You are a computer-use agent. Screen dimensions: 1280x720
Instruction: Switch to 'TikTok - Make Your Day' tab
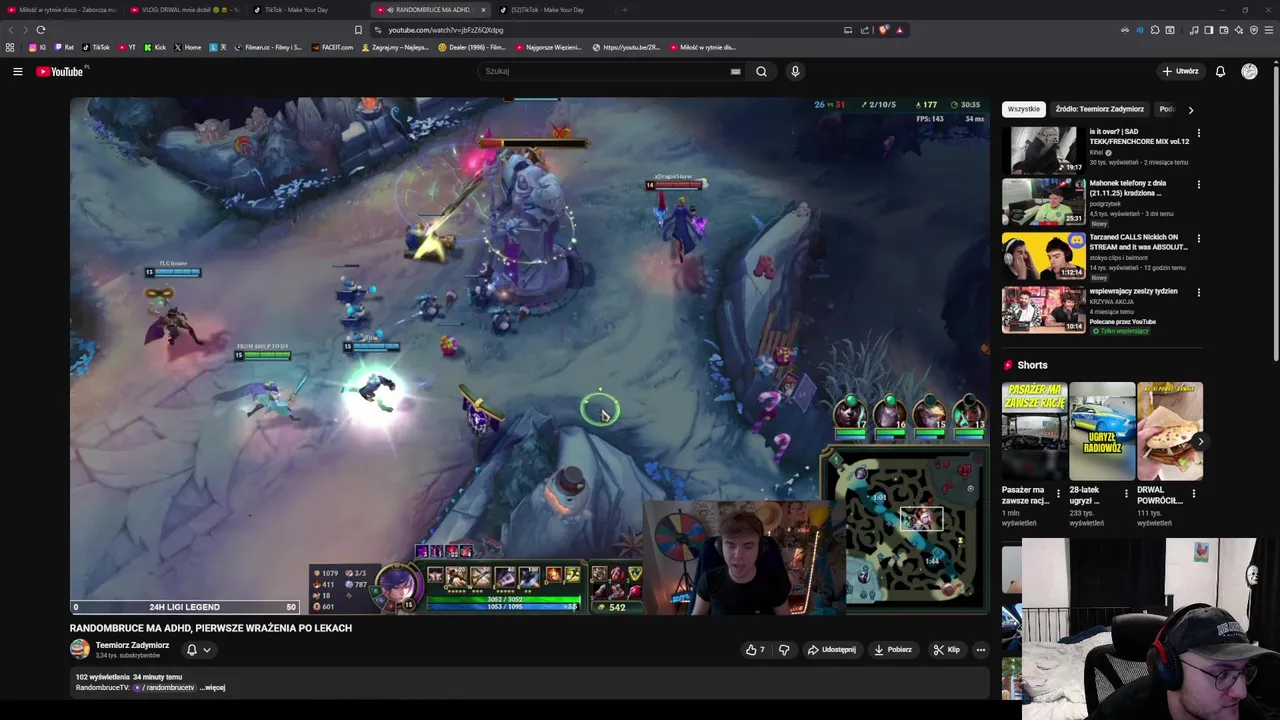tap(306, 10)
